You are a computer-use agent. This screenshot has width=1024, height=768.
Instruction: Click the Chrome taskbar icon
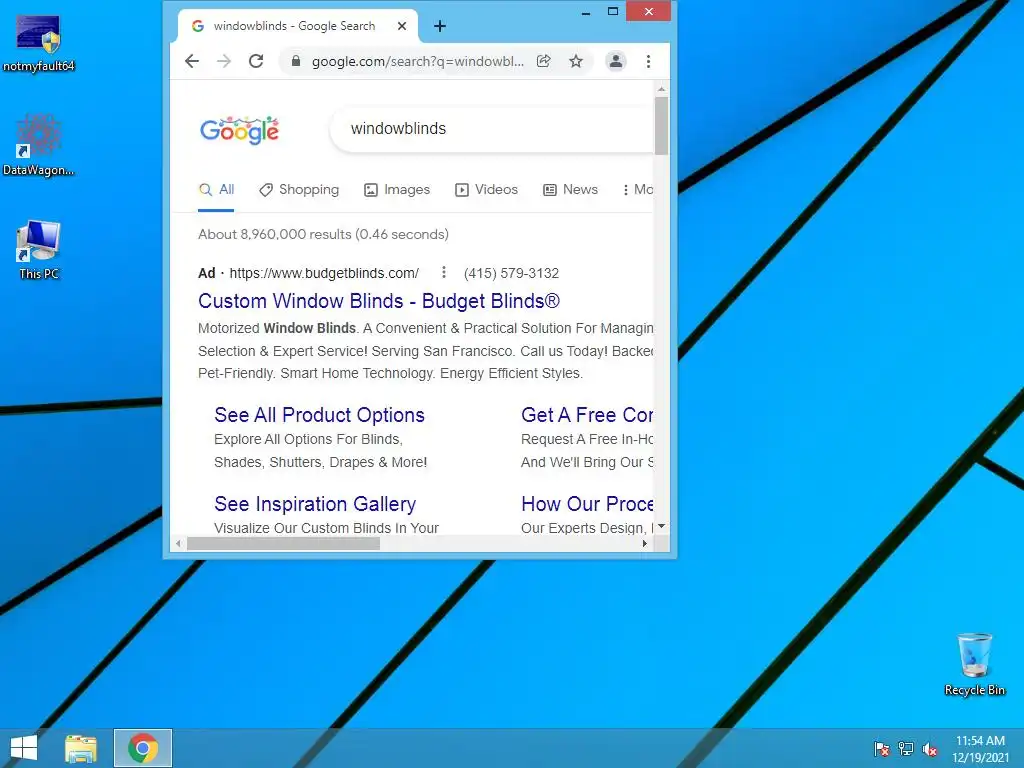pyautogui.click(x=143, y=748)
